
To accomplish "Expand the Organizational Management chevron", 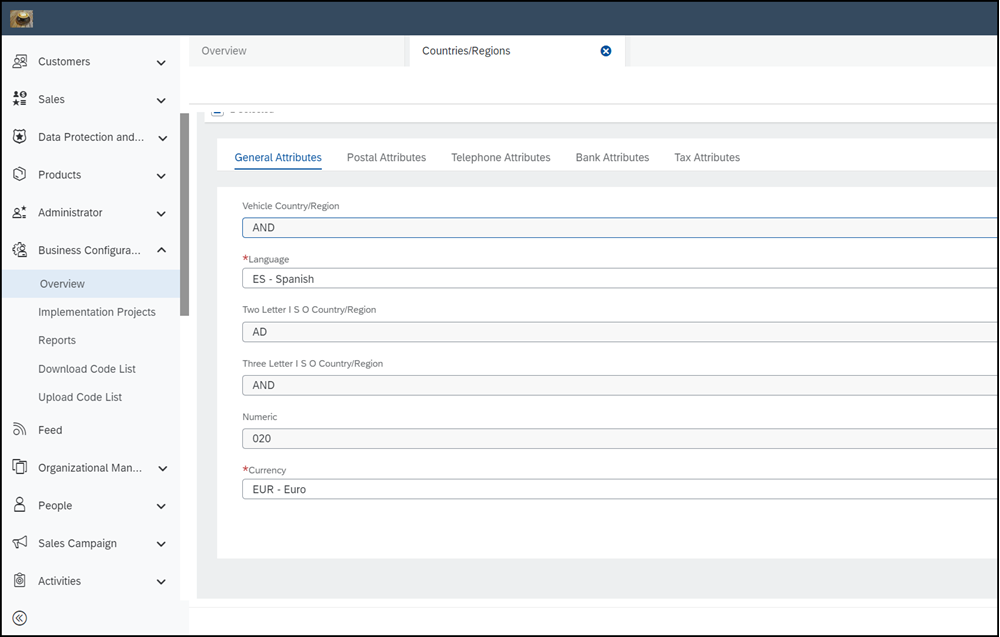I will (161, 468).
